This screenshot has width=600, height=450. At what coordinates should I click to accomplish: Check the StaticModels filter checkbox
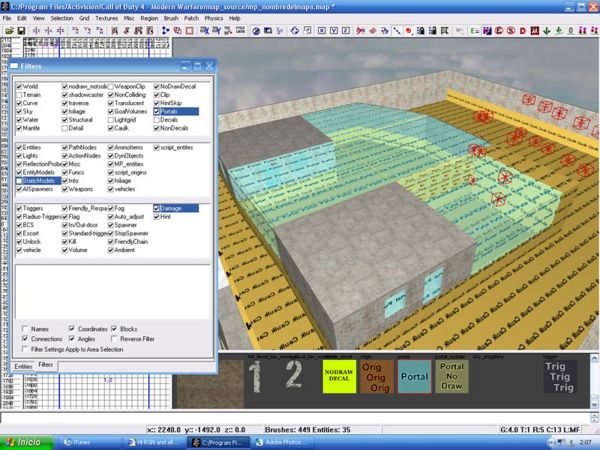pyautogui.click(x=19, y=181)
